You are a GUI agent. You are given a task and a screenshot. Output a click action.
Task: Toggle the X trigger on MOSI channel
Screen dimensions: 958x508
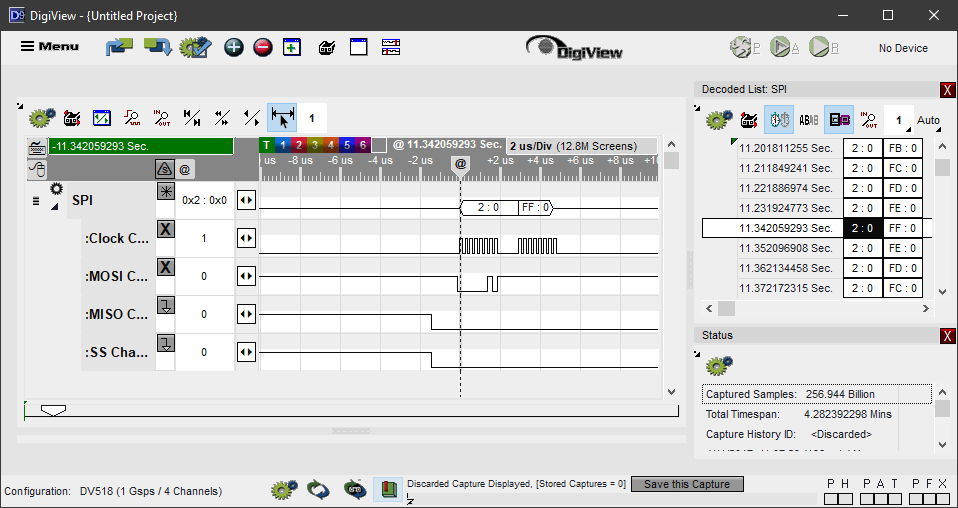point(166,267)
